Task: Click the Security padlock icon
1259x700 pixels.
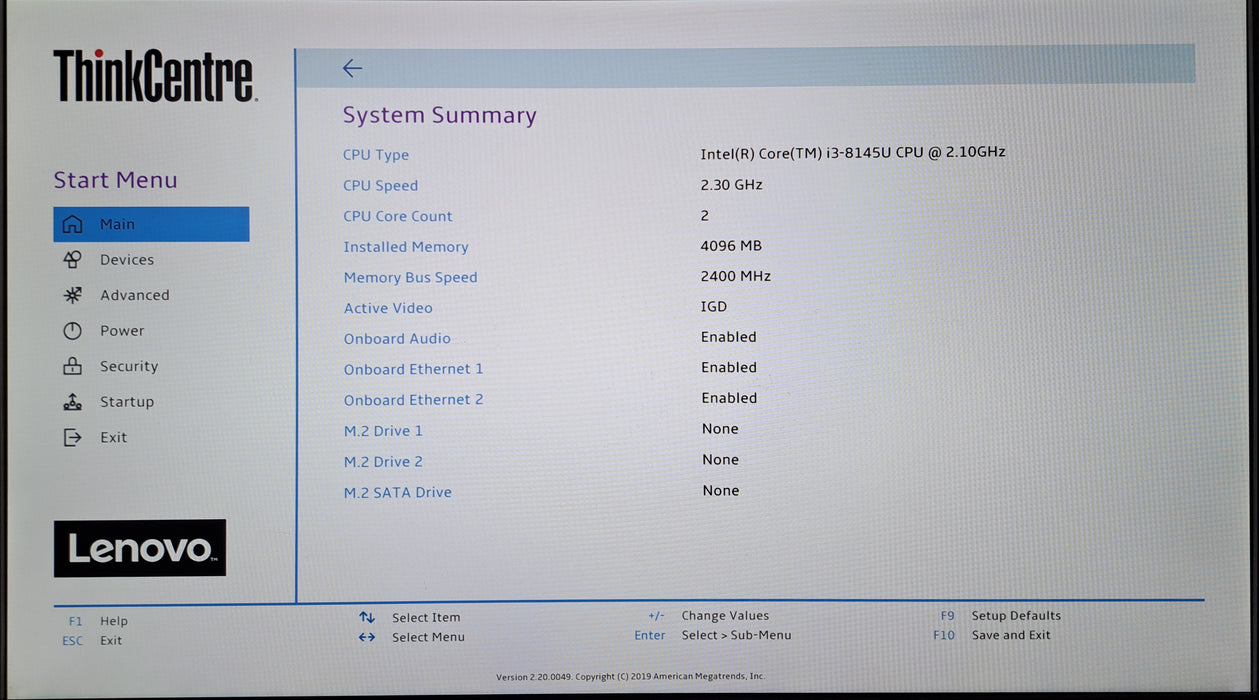Action: (72, 366)
